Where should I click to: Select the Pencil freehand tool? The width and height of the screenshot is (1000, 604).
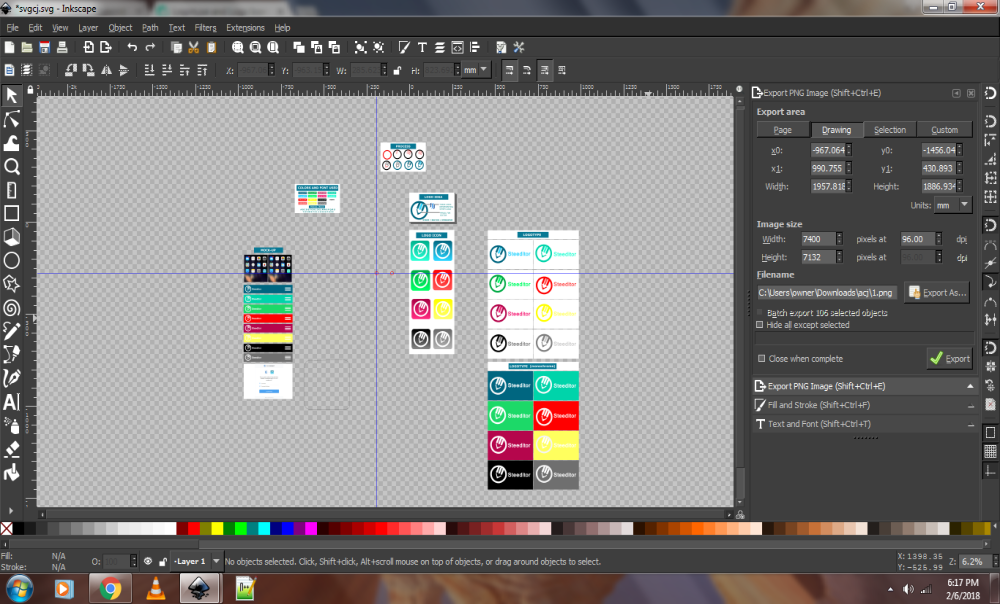point(11,331)
